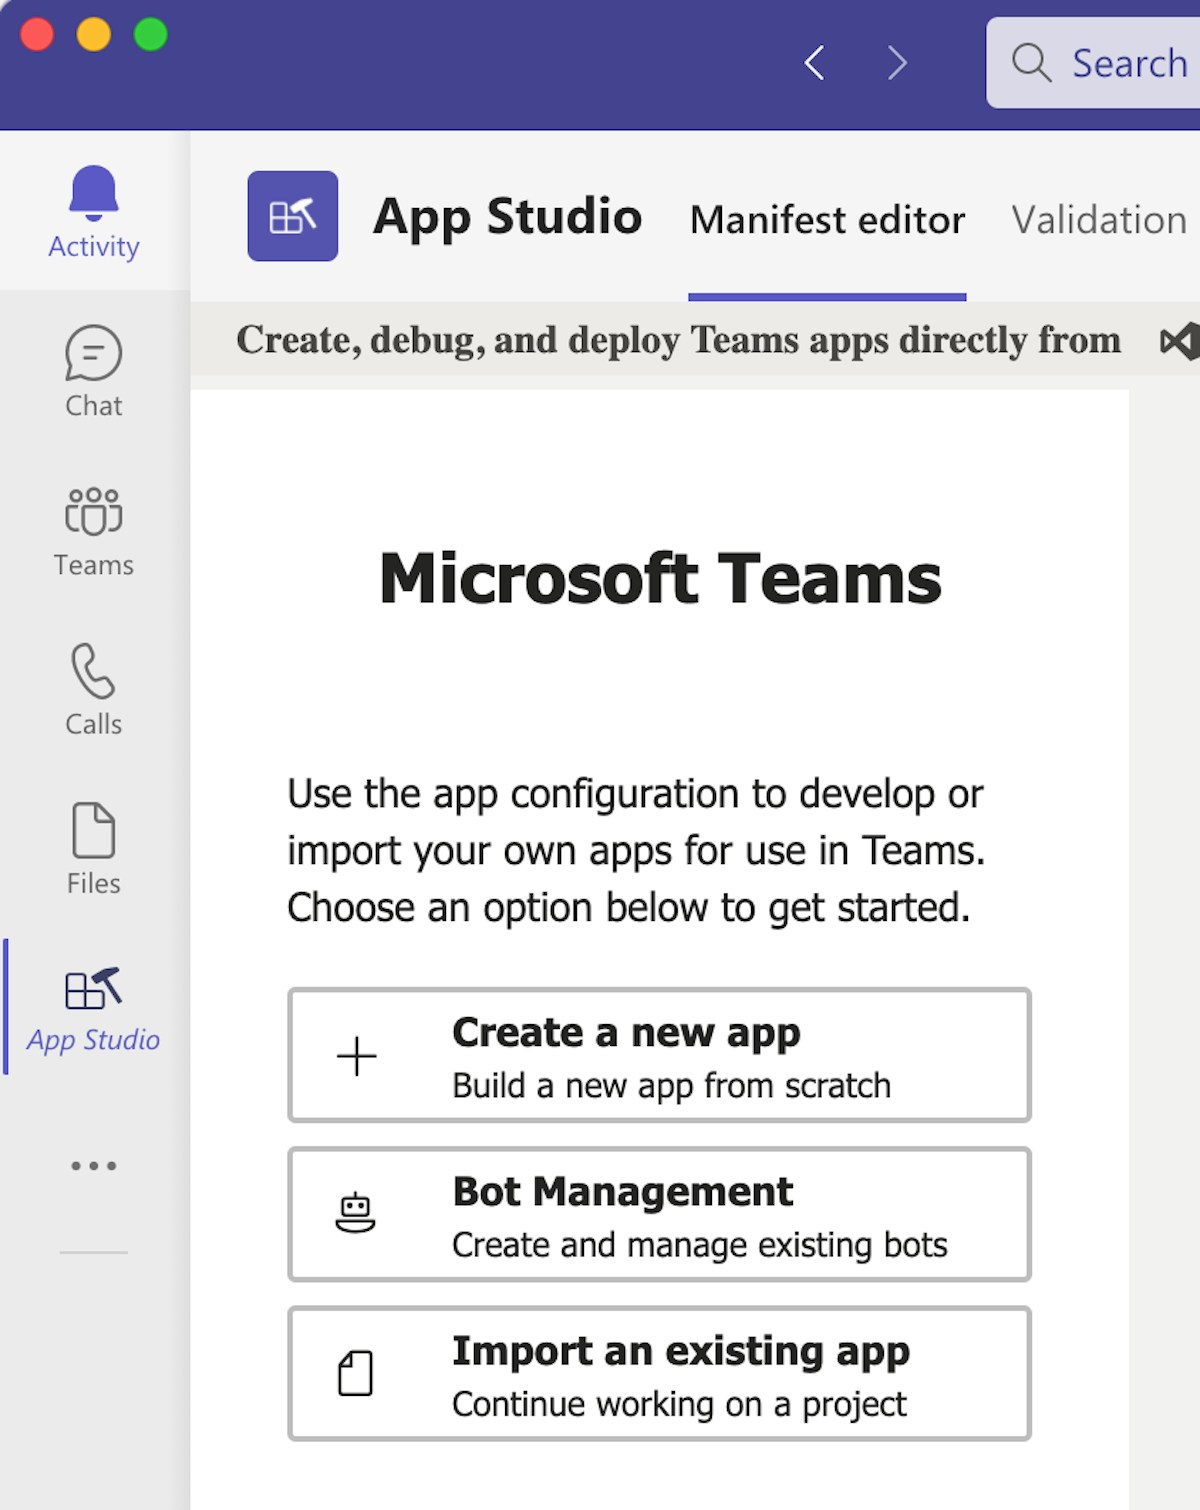Image resolution: width=1200 pixels, height=1510 pixels.
Task: Go to Teams in the sidebar
Action: tap(93, 513)
